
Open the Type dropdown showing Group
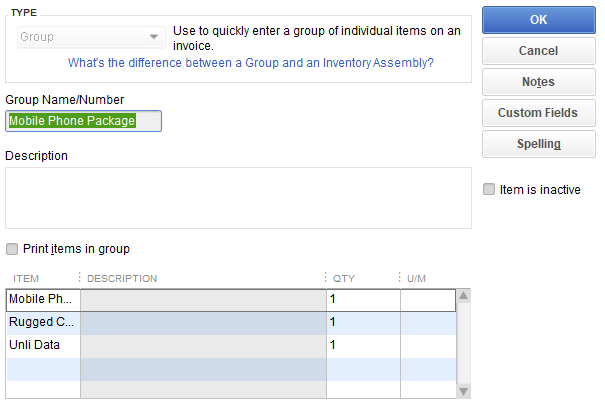pos(90,37)
